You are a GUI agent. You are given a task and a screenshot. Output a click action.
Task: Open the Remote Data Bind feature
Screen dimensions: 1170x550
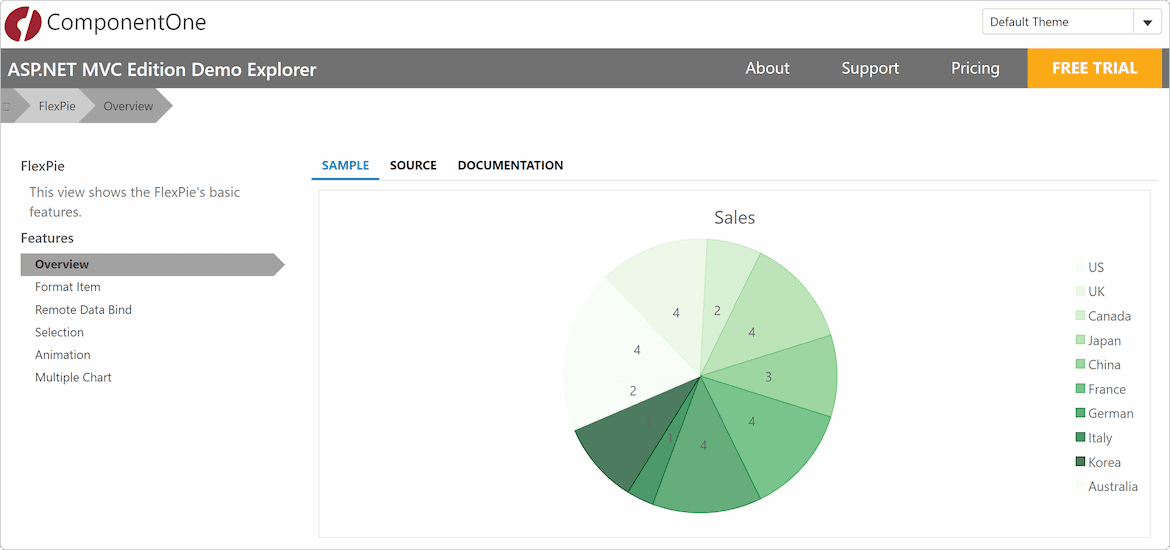pyautogui.click(x=83, y=310)
